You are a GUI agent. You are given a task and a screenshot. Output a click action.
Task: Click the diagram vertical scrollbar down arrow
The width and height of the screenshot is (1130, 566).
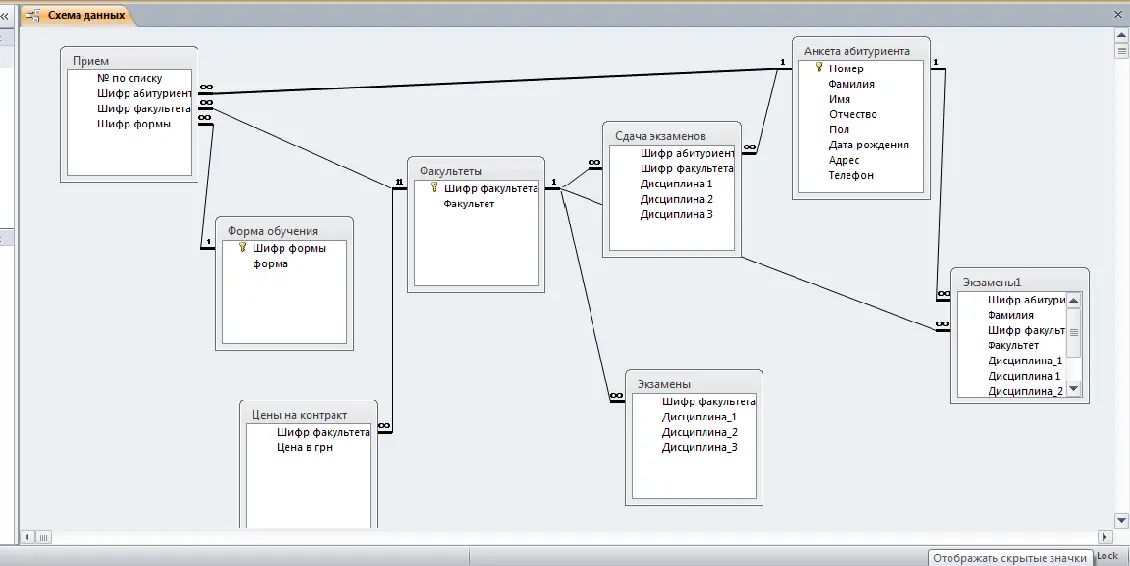pos(1121,521)
